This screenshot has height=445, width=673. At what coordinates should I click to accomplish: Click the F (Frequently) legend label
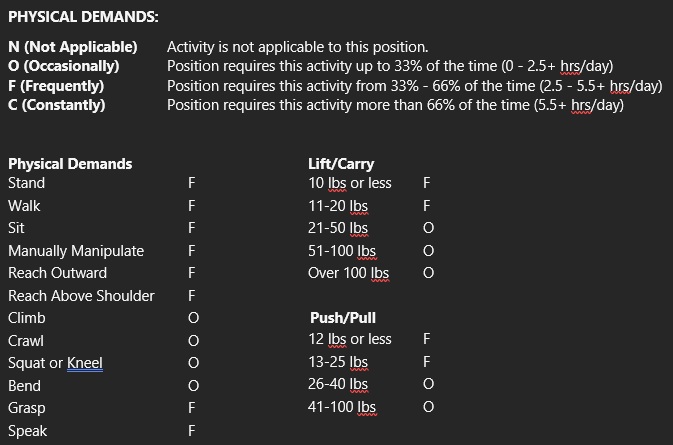[x=56, y=86]
